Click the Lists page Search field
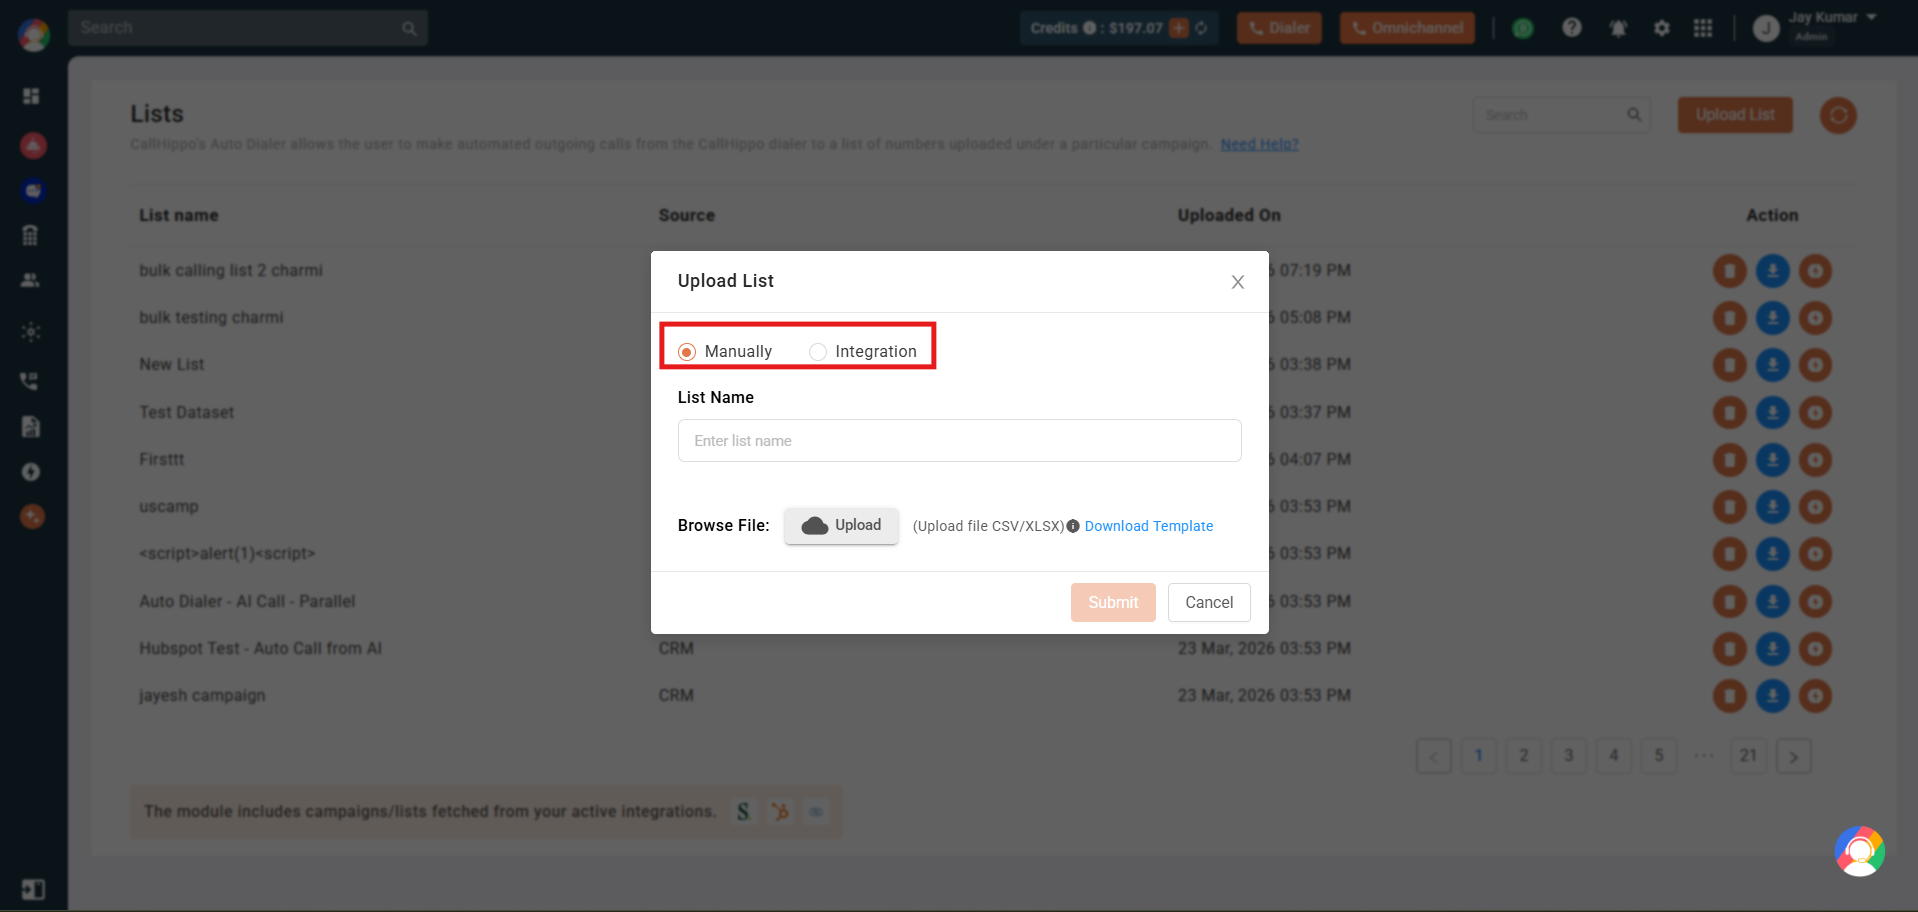1918x912 pixels. pos(1561,115)
